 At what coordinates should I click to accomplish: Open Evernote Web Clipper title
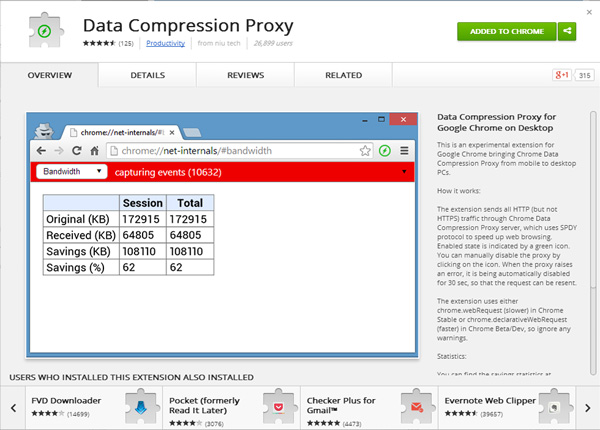coord(490,401)
